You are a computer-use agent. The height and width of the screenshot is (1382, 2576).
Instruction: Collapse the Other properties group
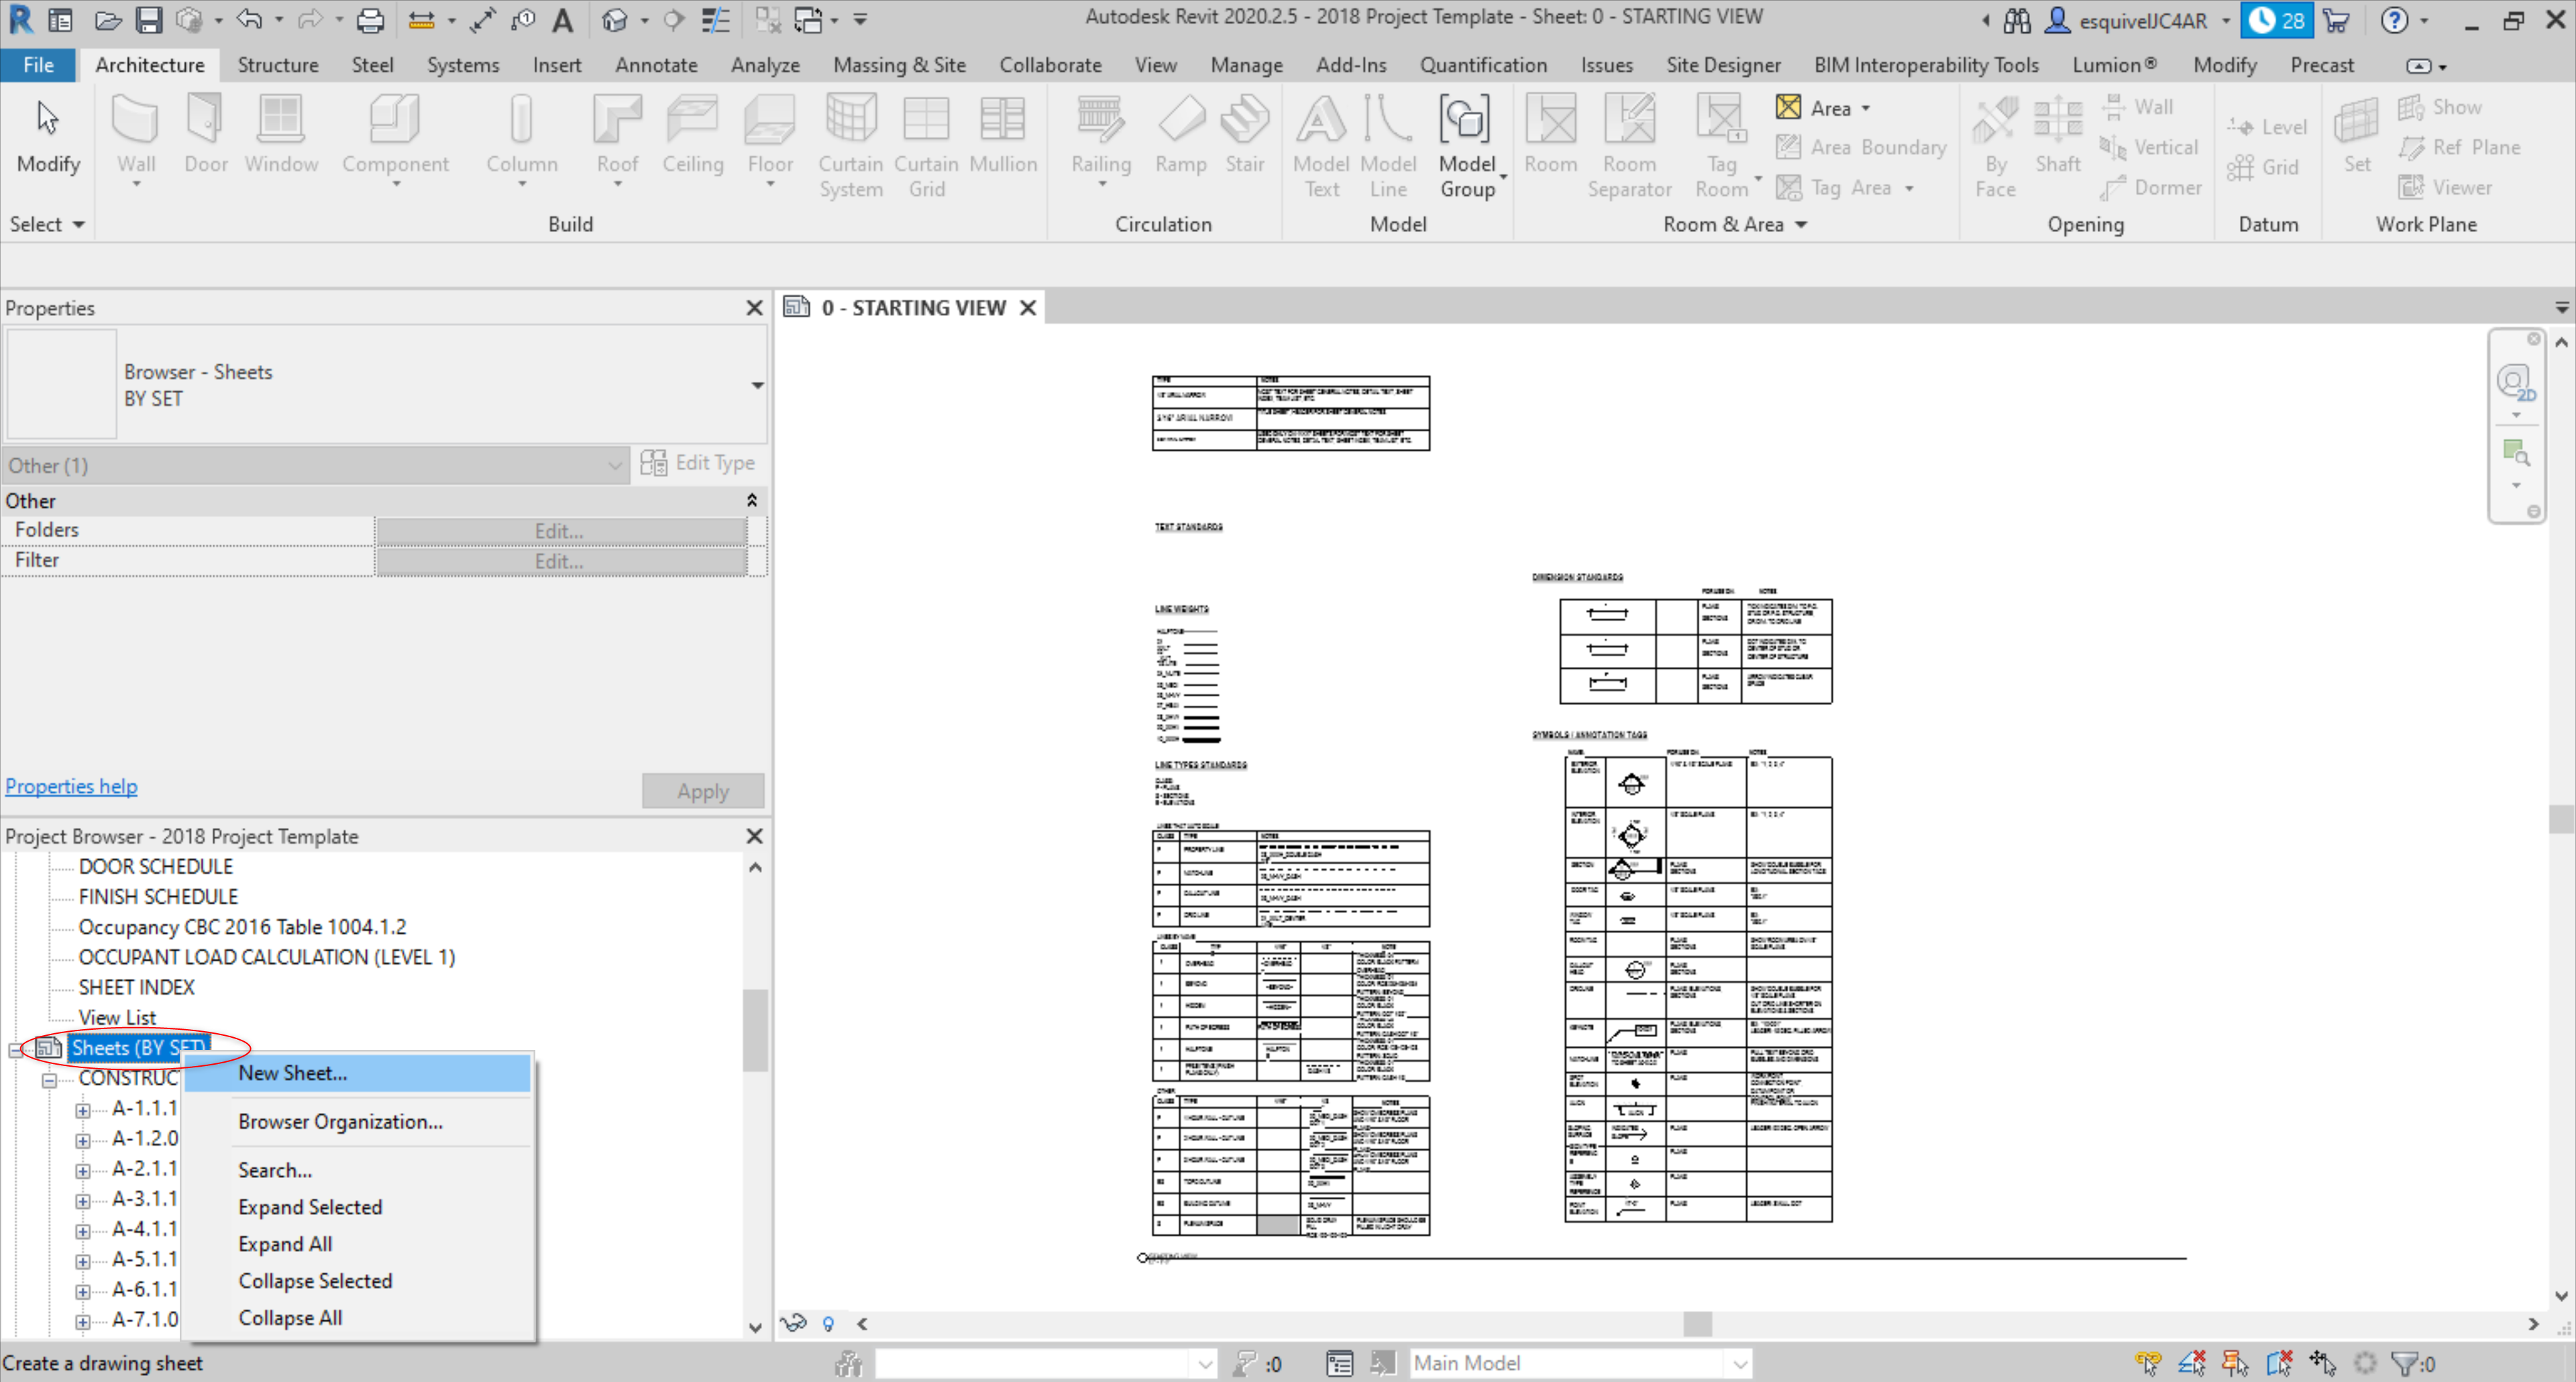coord(751,500)
